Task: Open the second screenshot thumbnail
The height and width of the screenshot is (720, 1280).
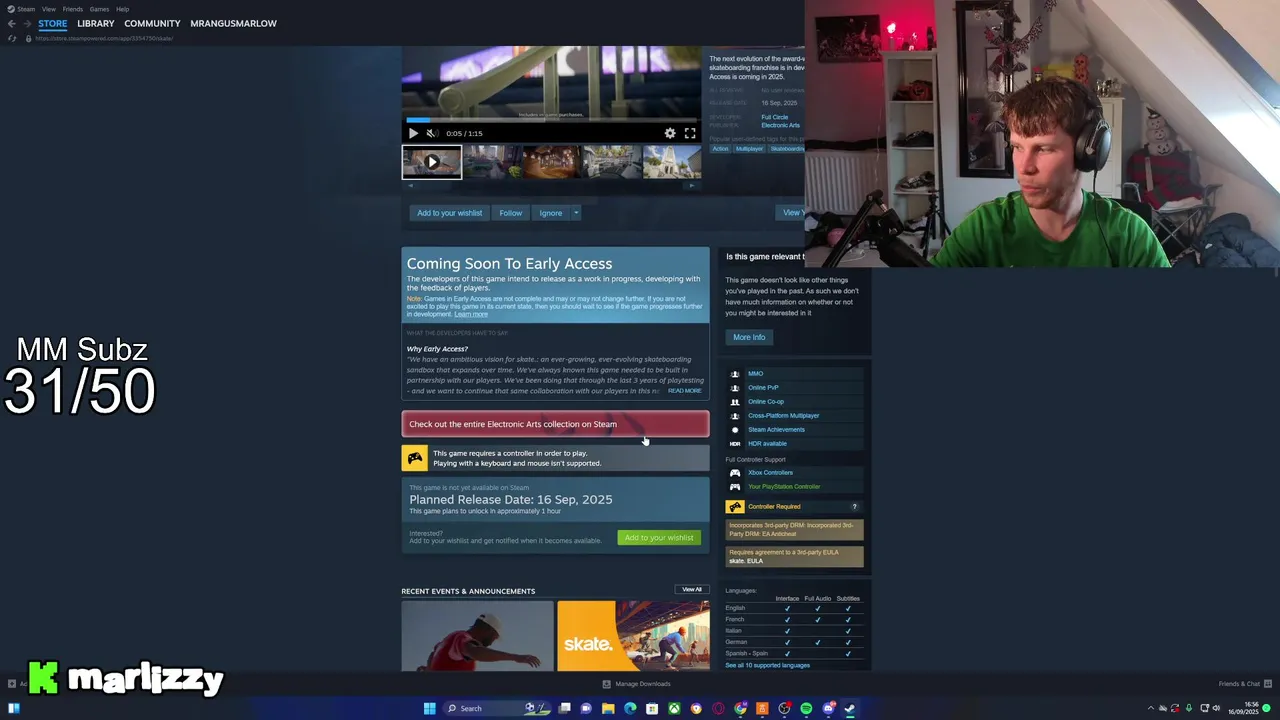Action: [492, 161]
